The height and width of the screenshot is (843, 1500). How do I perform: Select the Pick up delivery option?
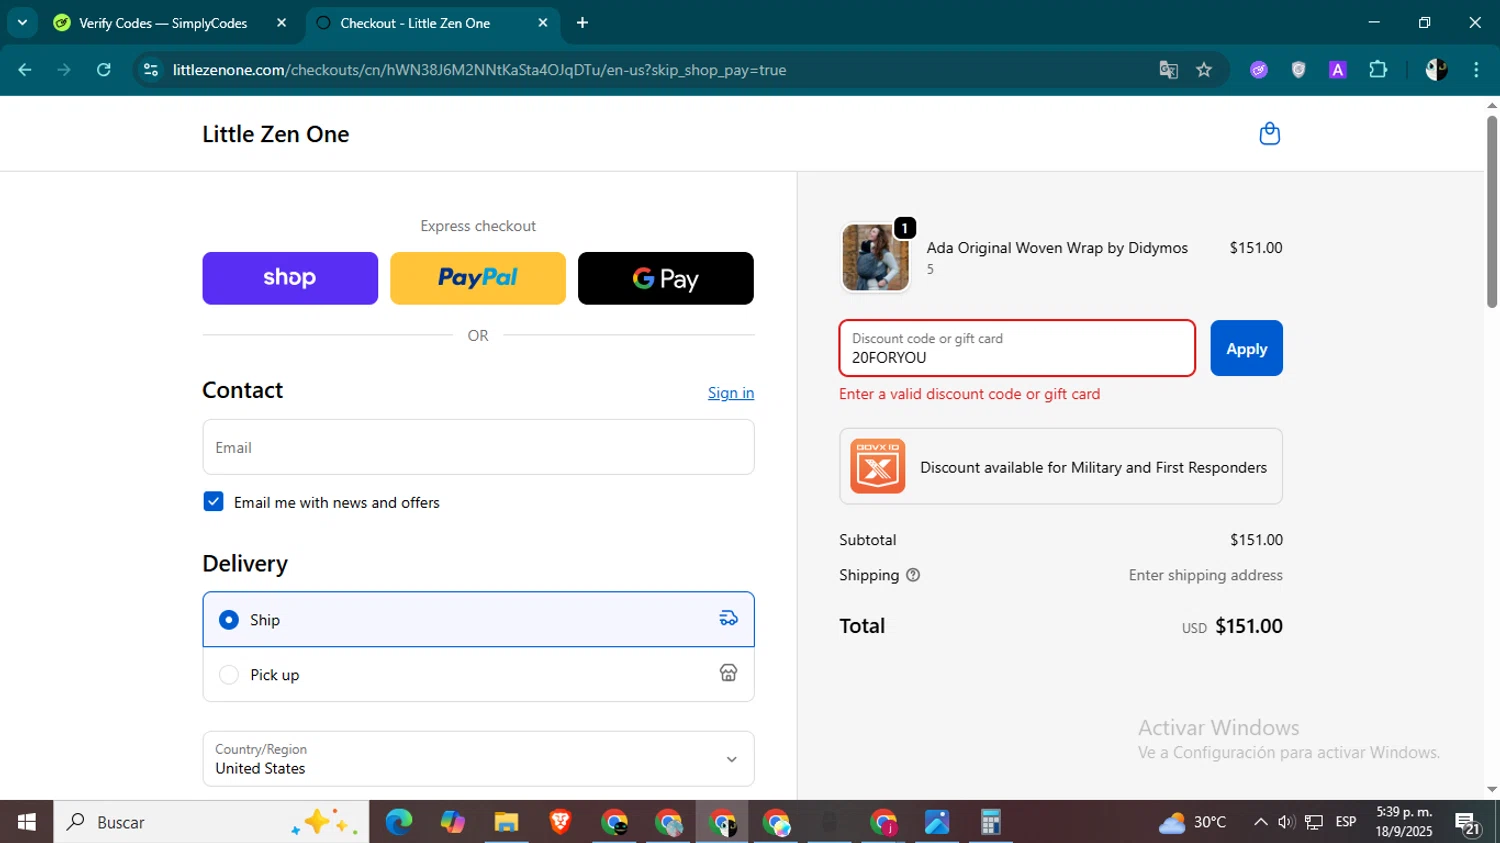coord(478,674)
